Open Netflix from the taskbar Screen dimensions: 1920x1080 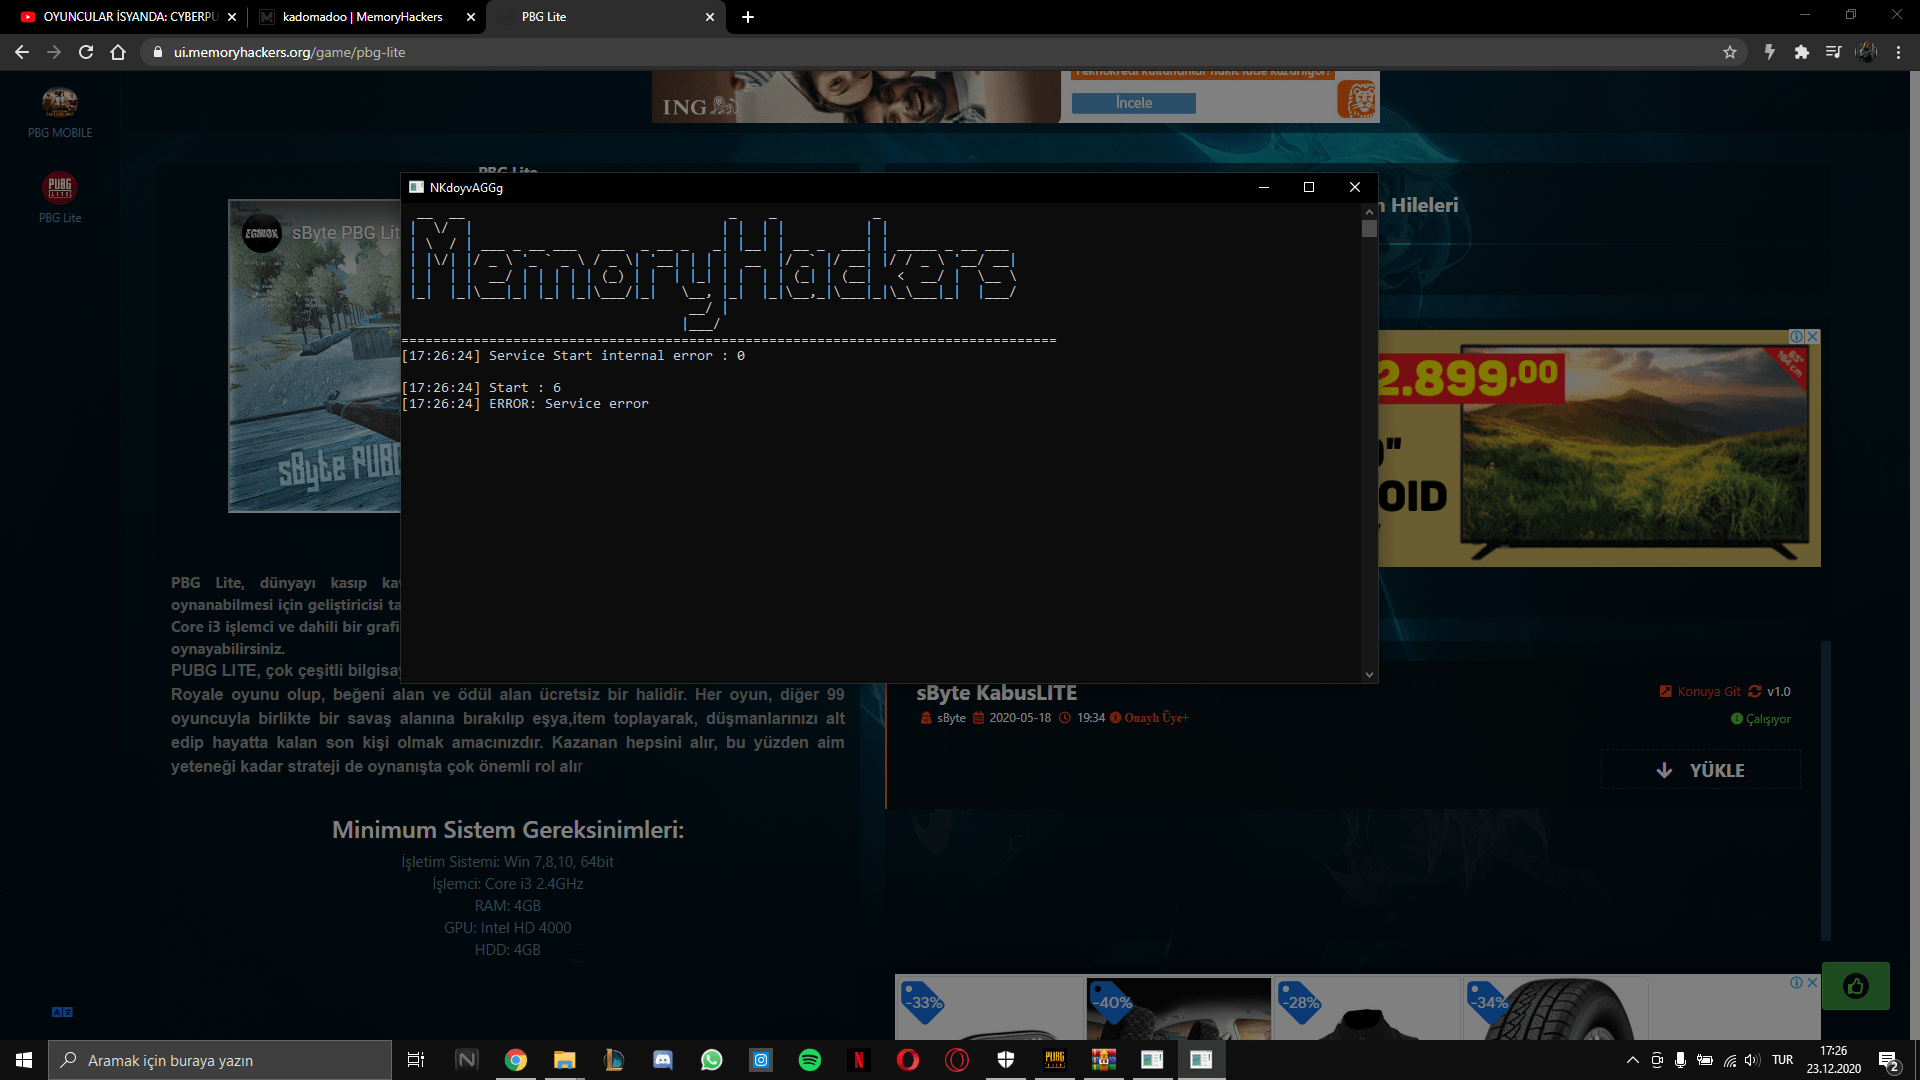pyautogui.click(x=858, y=1060)
